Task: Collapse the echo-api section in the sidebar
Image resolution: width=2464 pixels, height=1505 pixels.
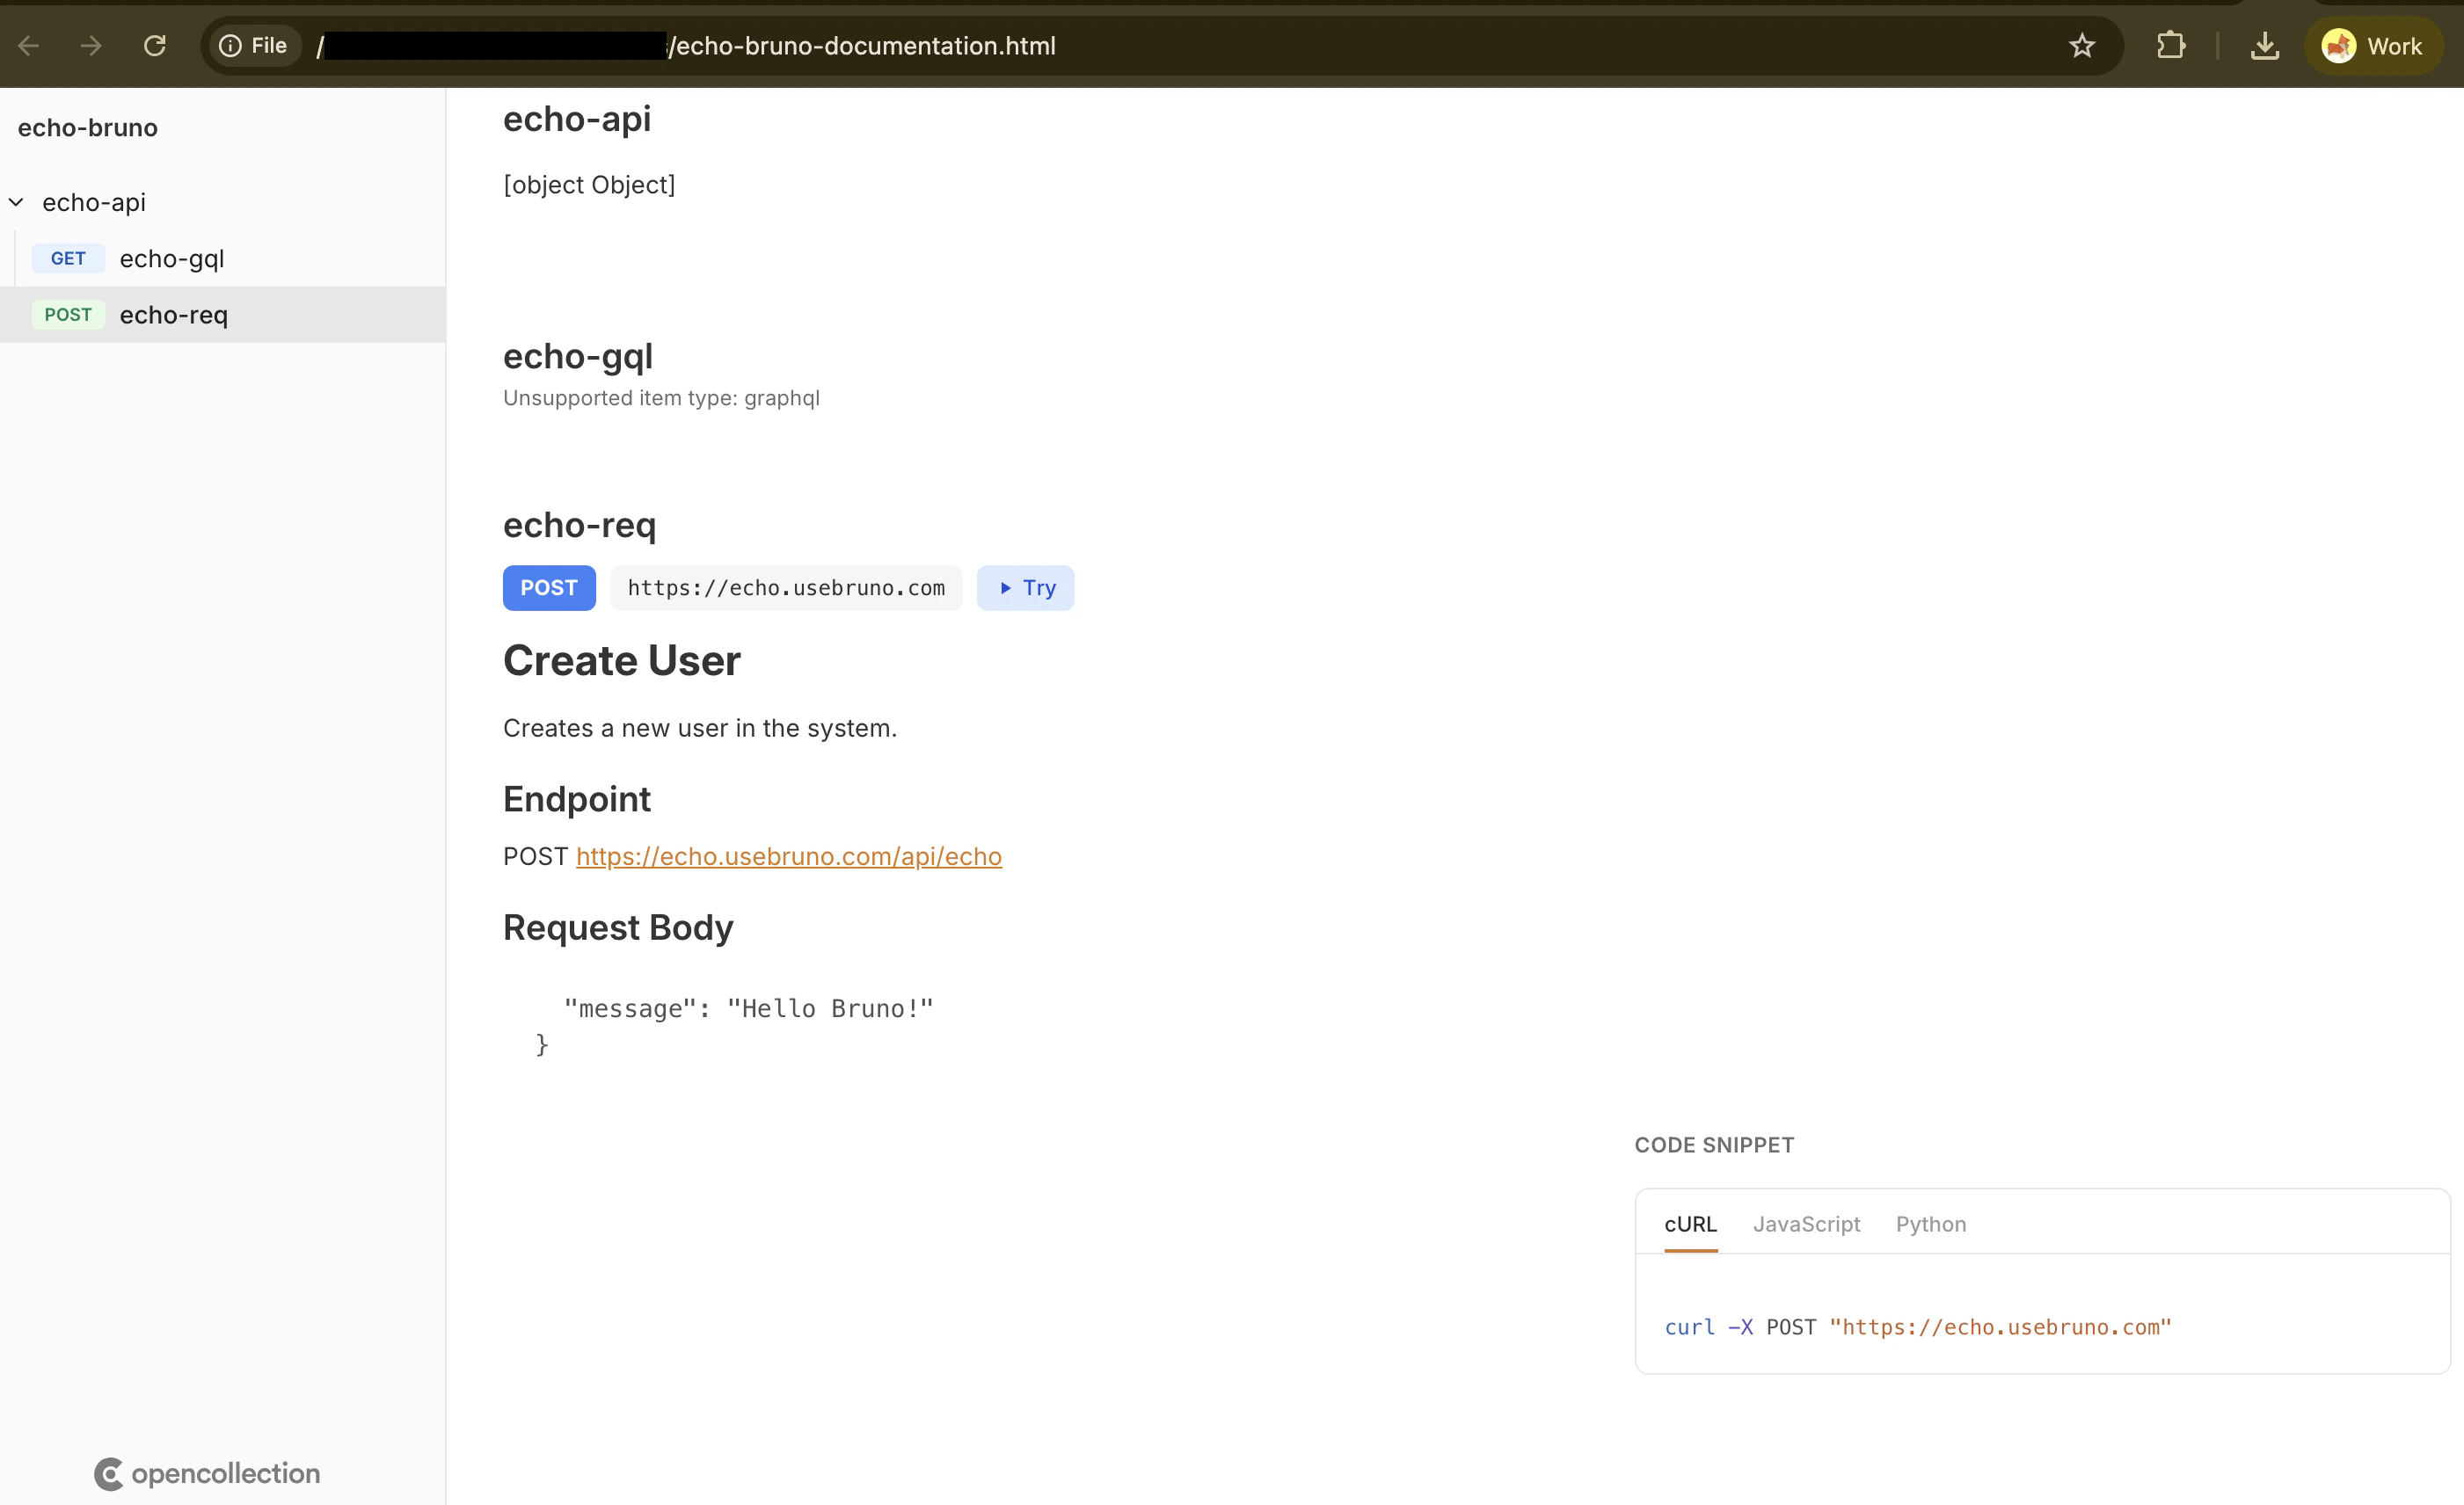Action: (x=15, y=202)
